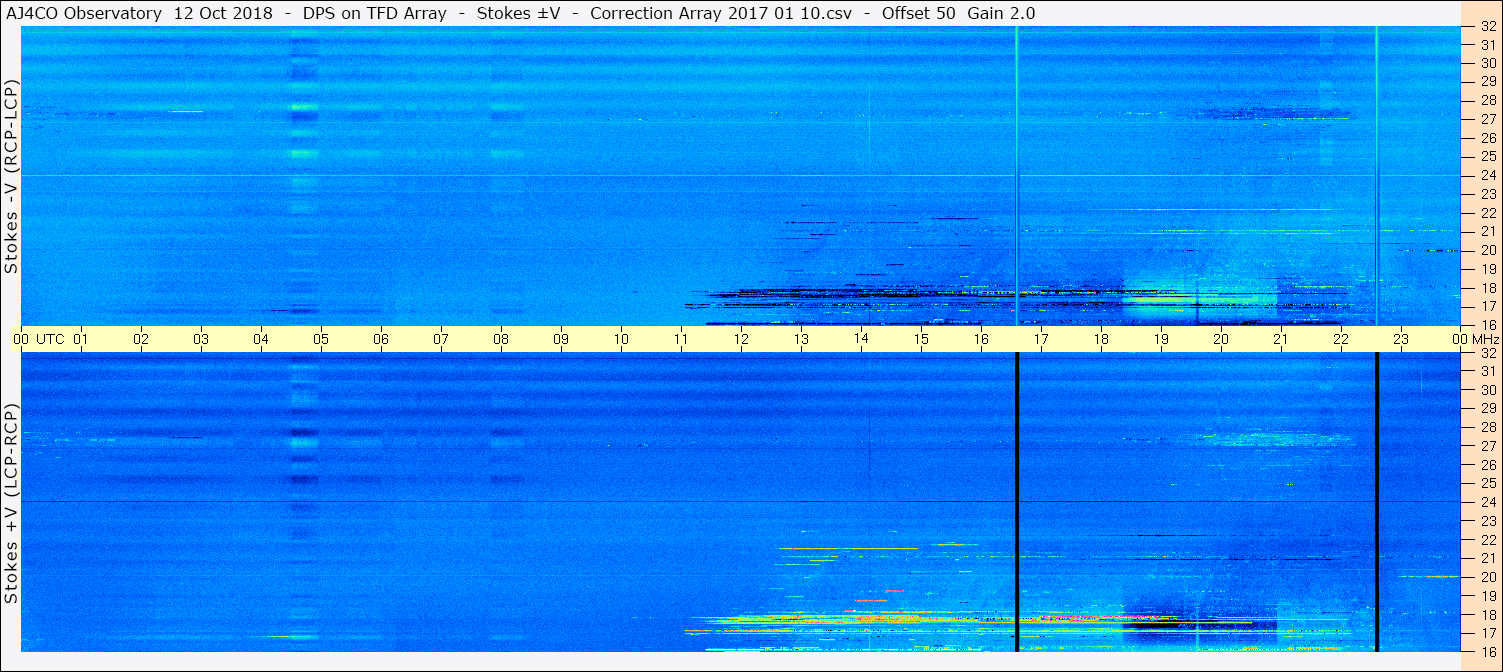Click the 16 MHz tick of the Stokes -V panel

click(x=1488, y=325)
